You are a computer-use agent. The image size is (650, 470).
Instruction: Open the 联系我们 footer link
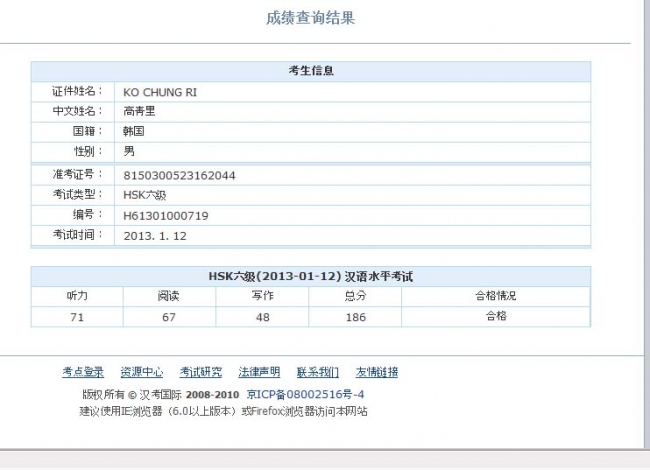tap(318, 372)
